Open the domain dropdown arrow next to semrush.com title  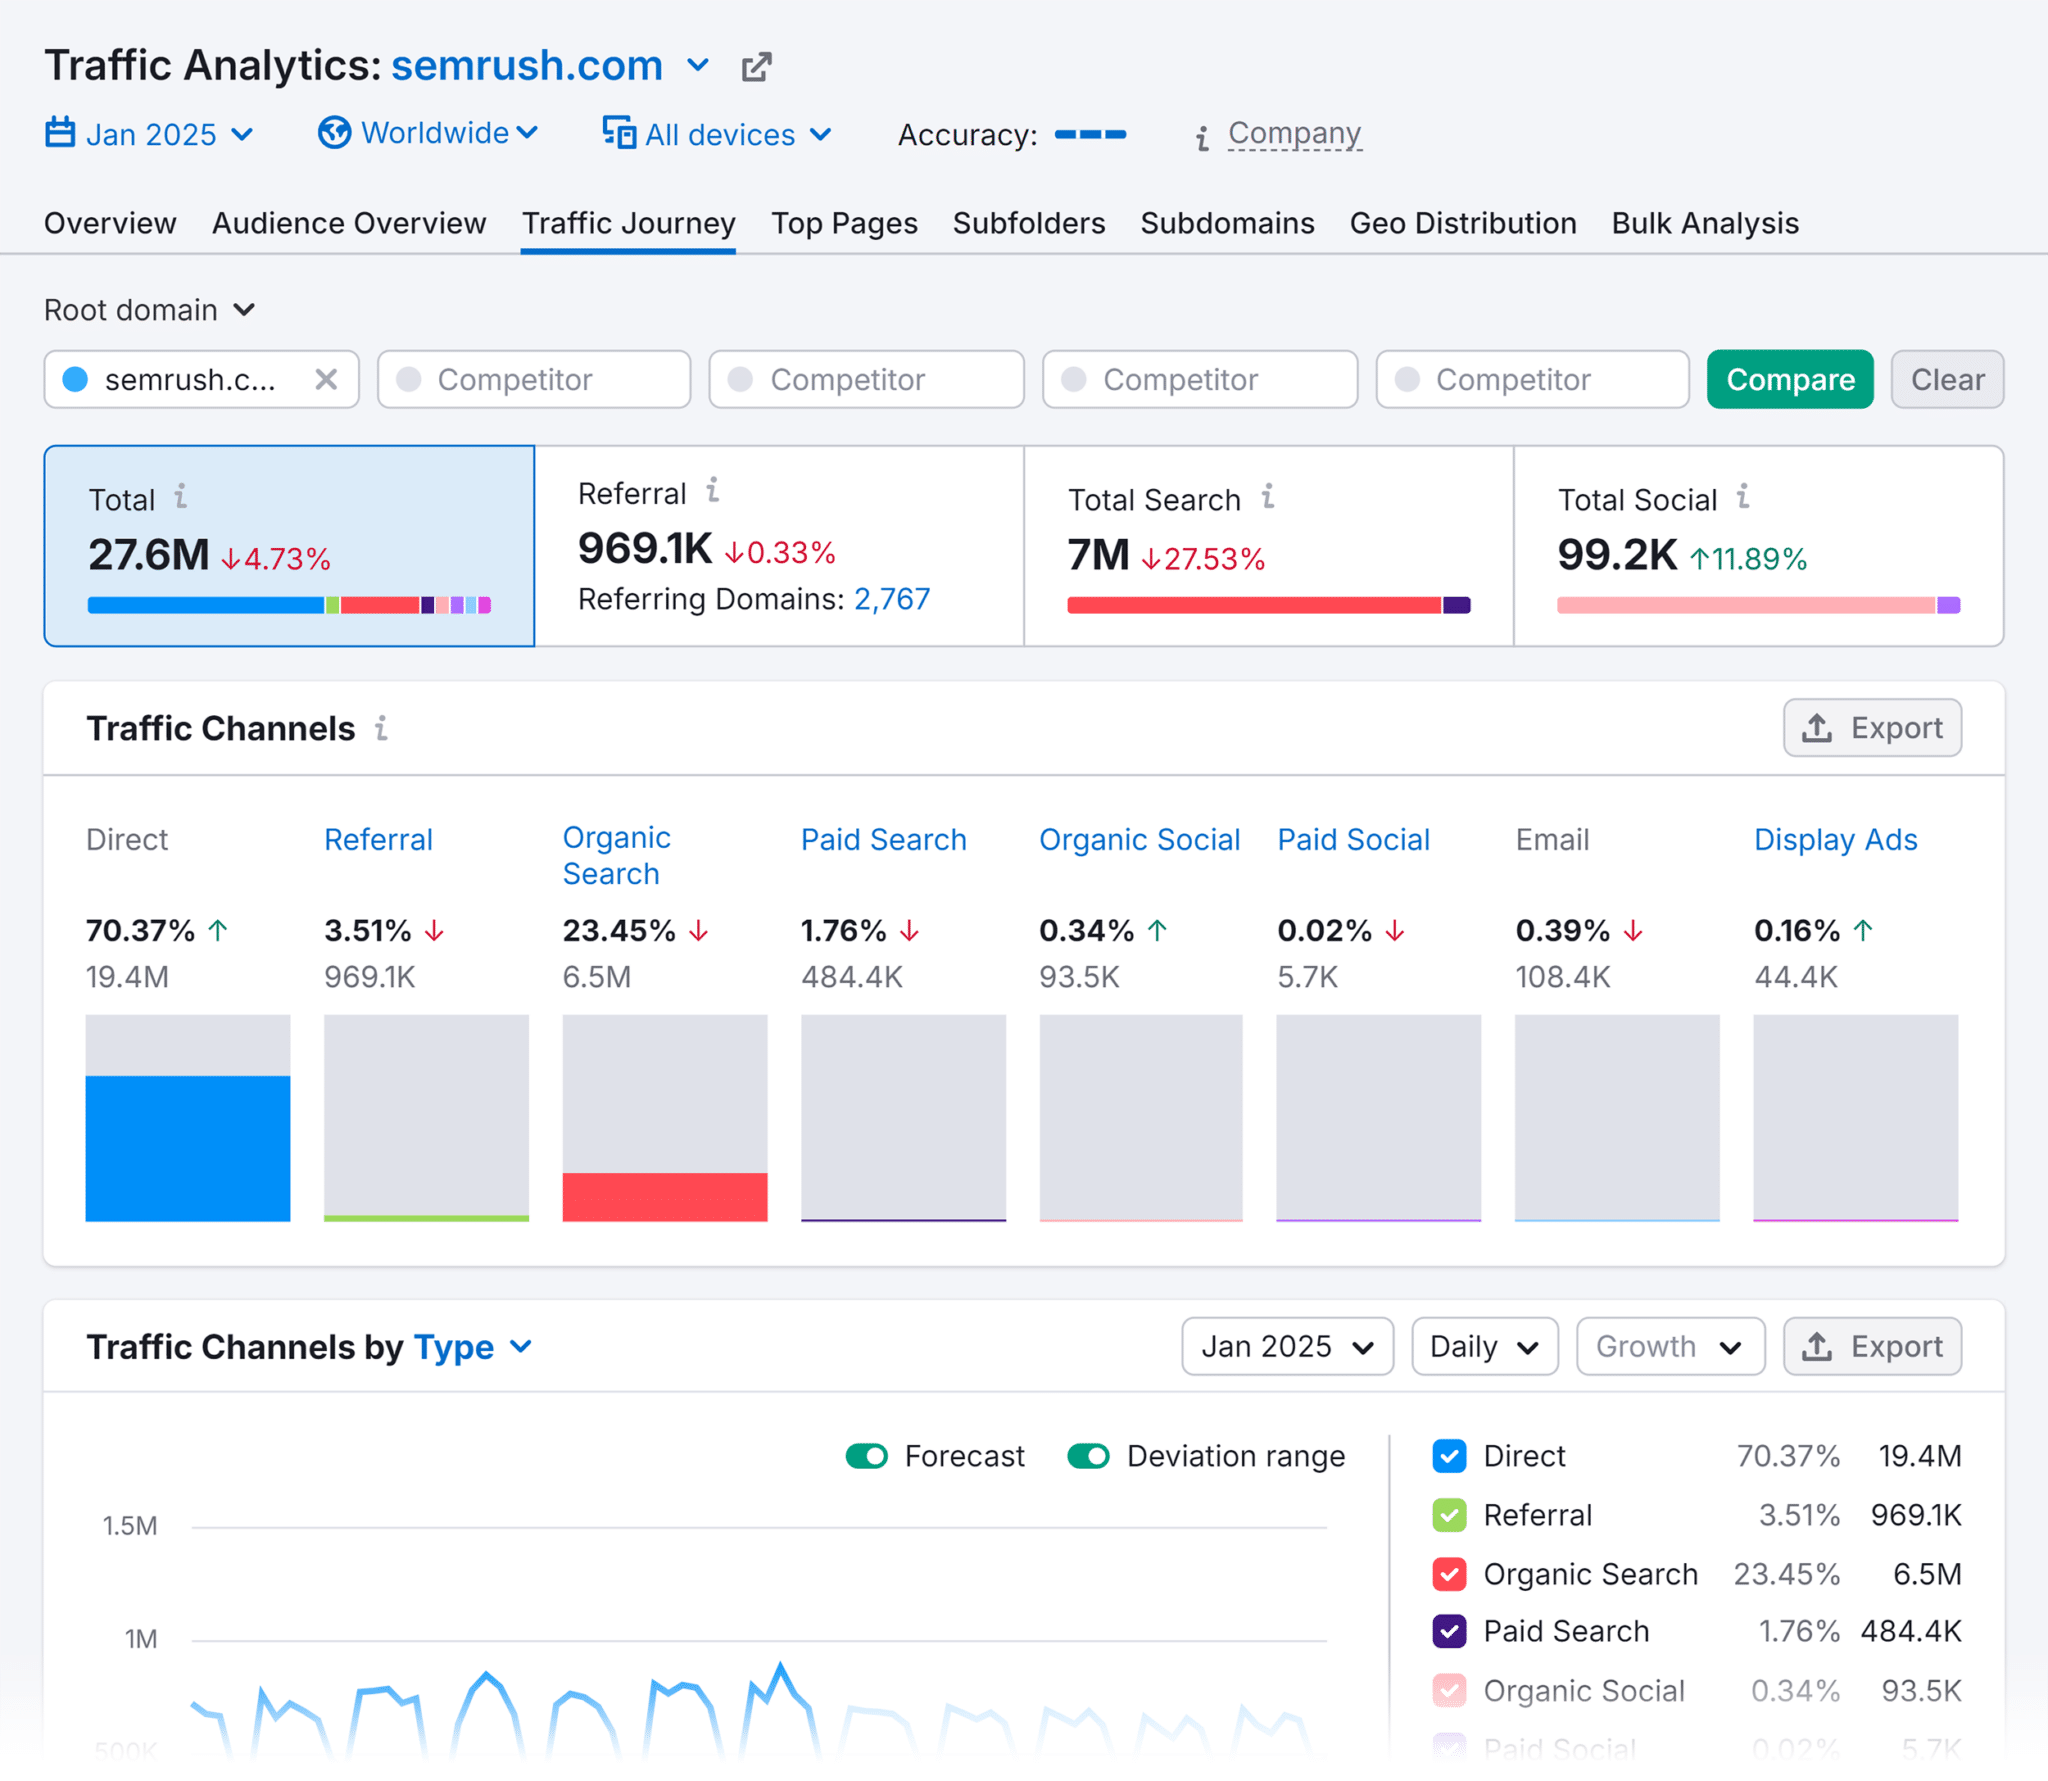[698, 66]
